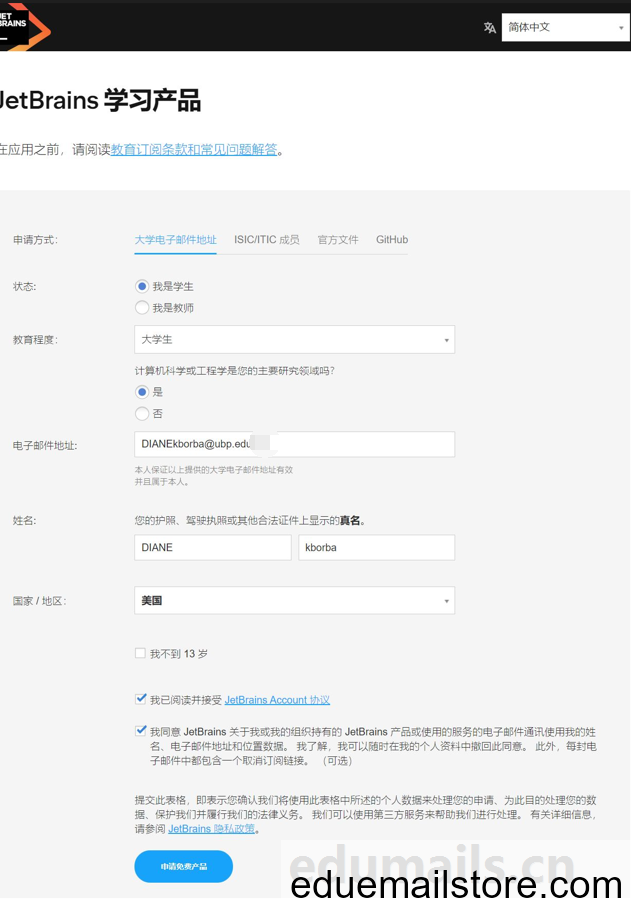Click the email address input field

click(x=294, y=444)
